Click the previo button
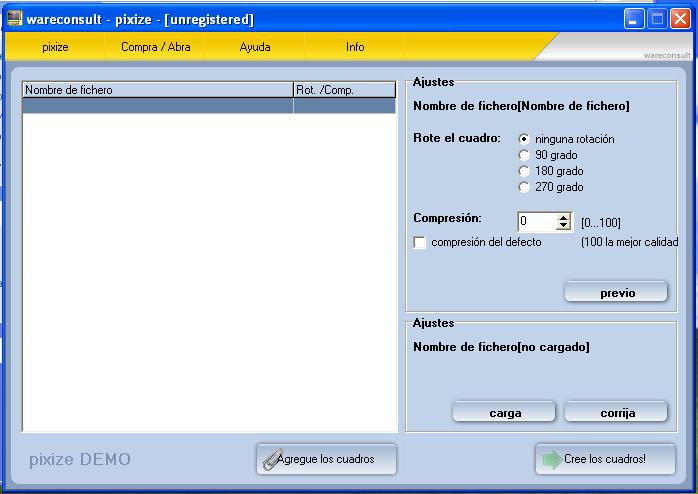The image size is (698, 494). coord(616,292)
